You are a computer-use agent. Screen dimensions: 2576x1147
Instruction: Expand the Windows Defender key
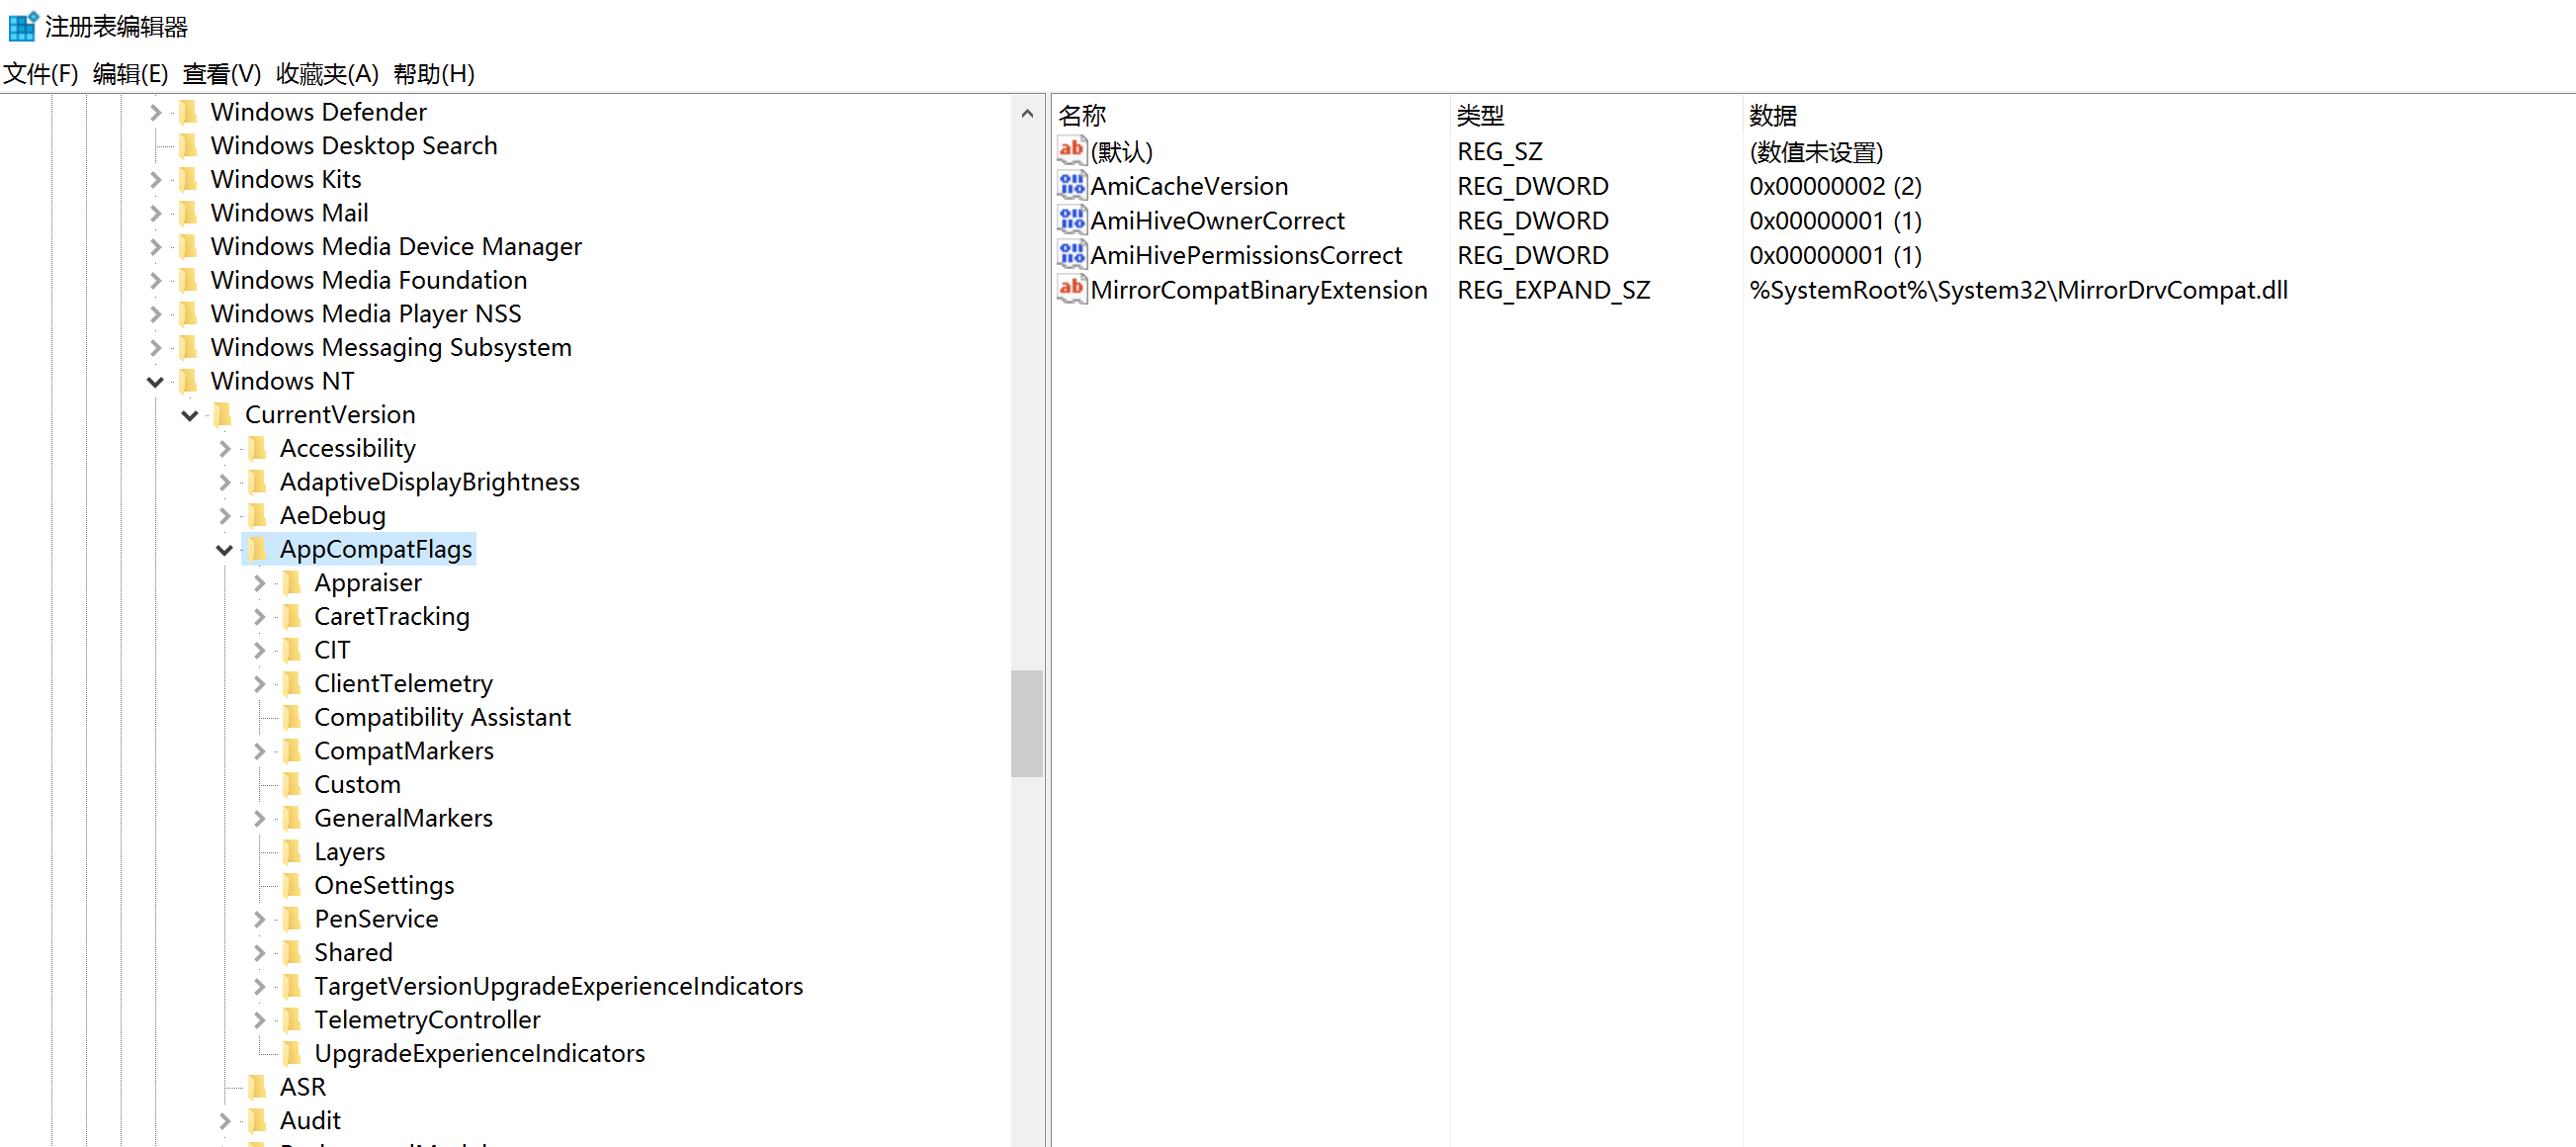(155, 113)
